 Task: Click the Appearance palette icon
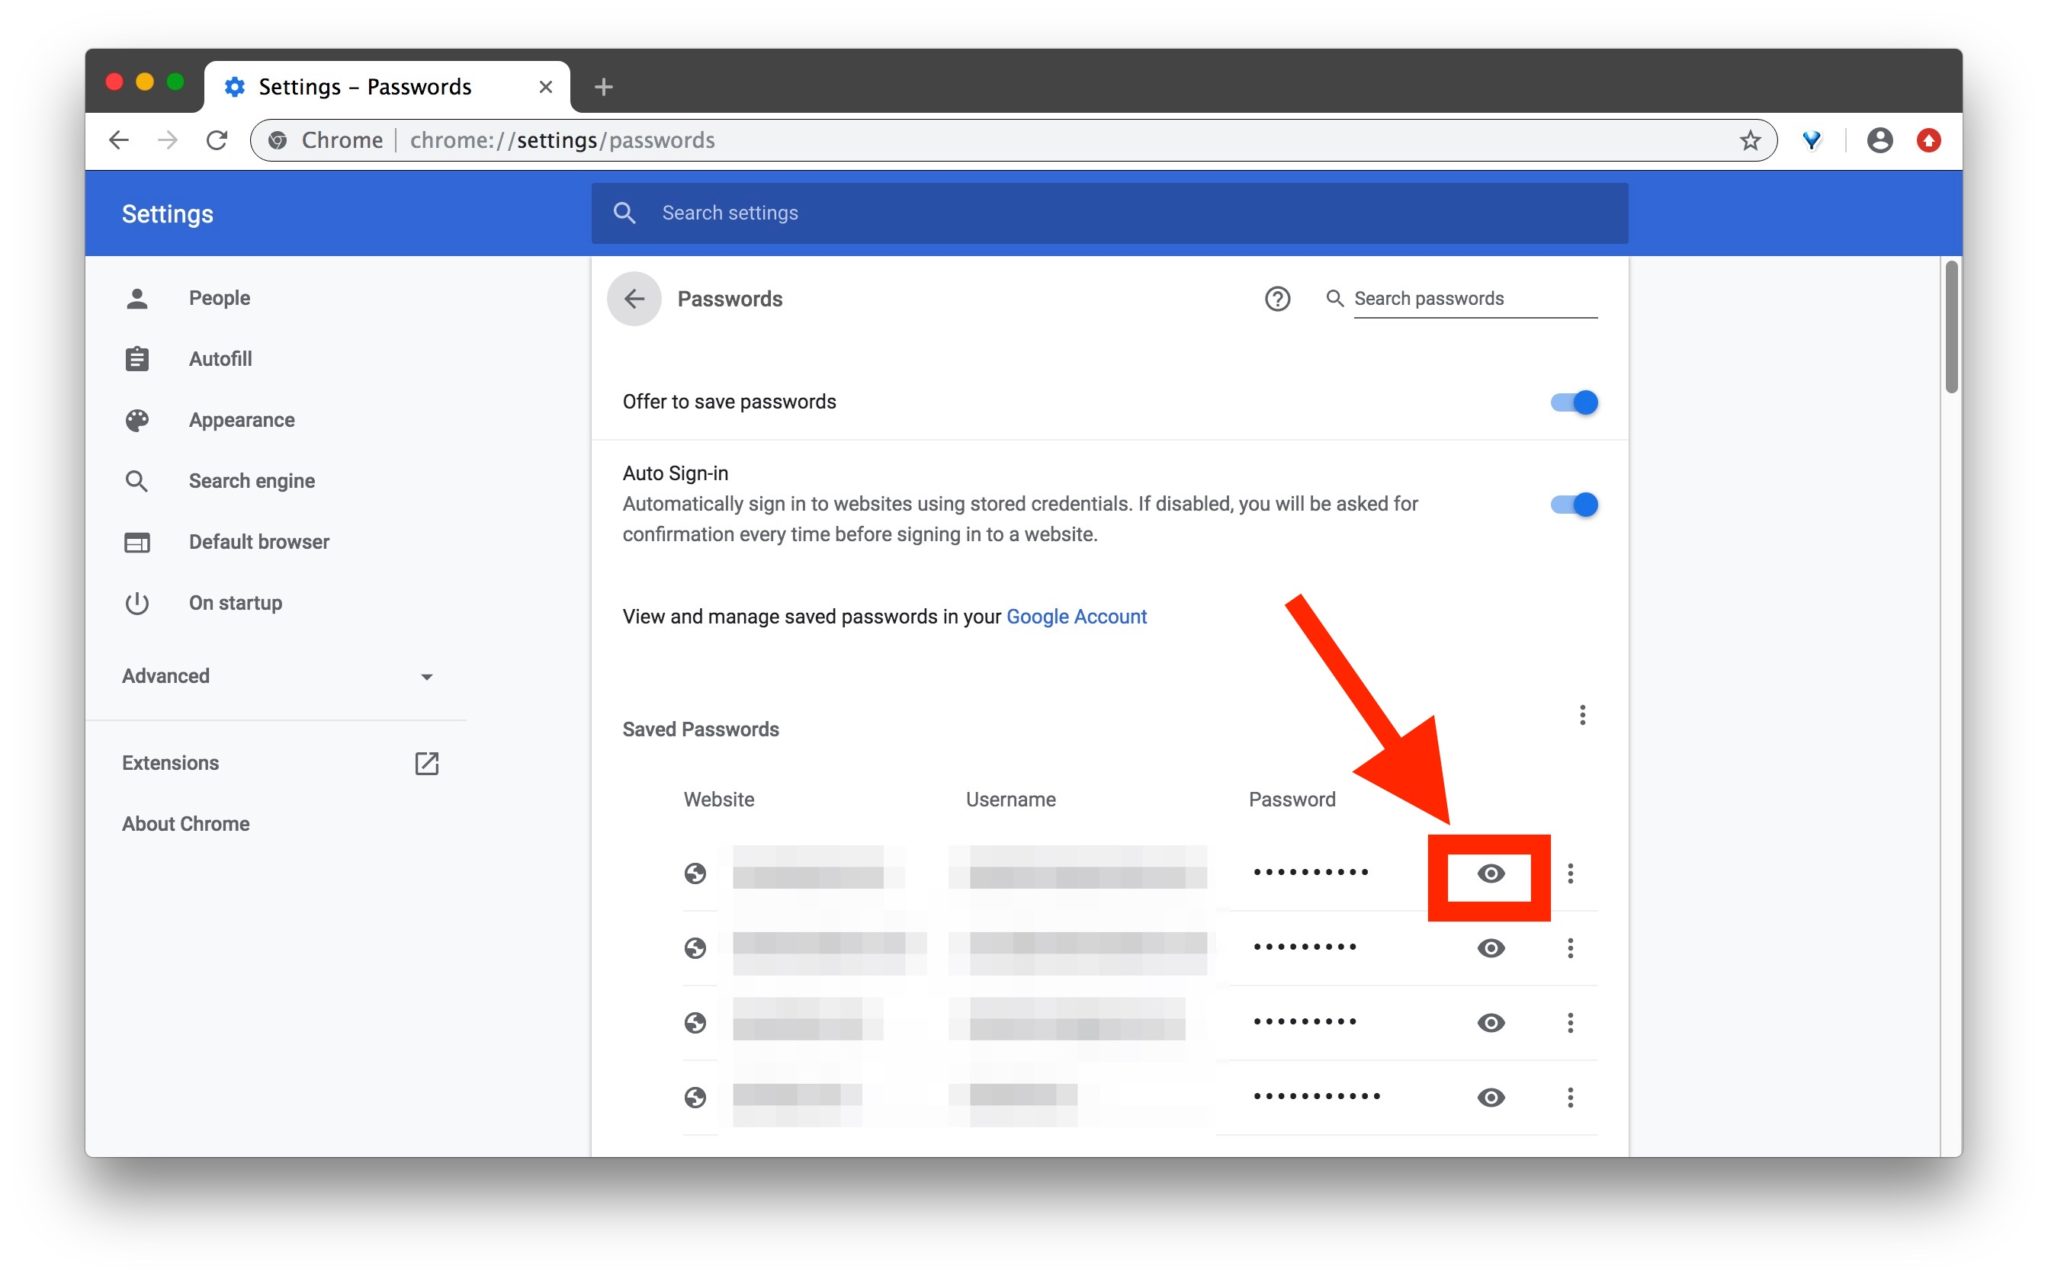137,420
